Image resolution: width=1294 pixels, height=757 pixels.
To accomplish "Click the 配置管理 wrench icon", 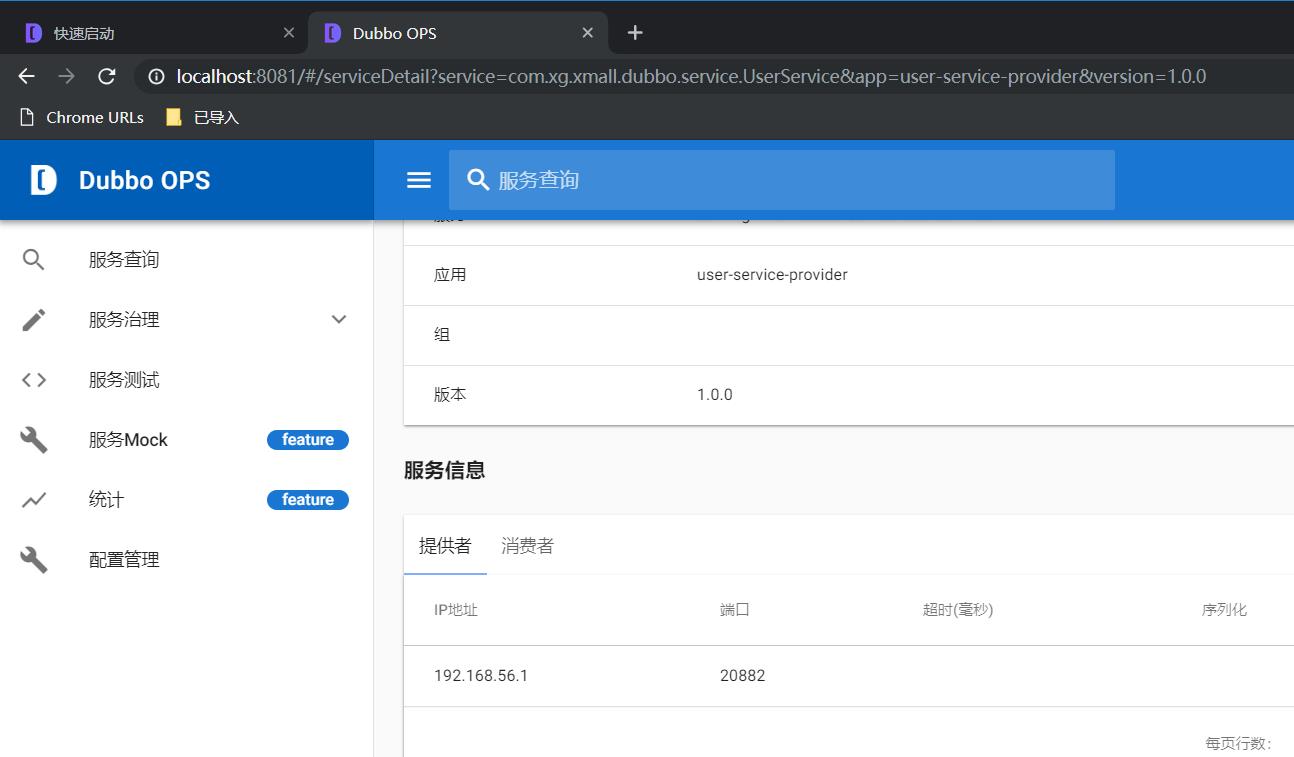I will [34, 560].
